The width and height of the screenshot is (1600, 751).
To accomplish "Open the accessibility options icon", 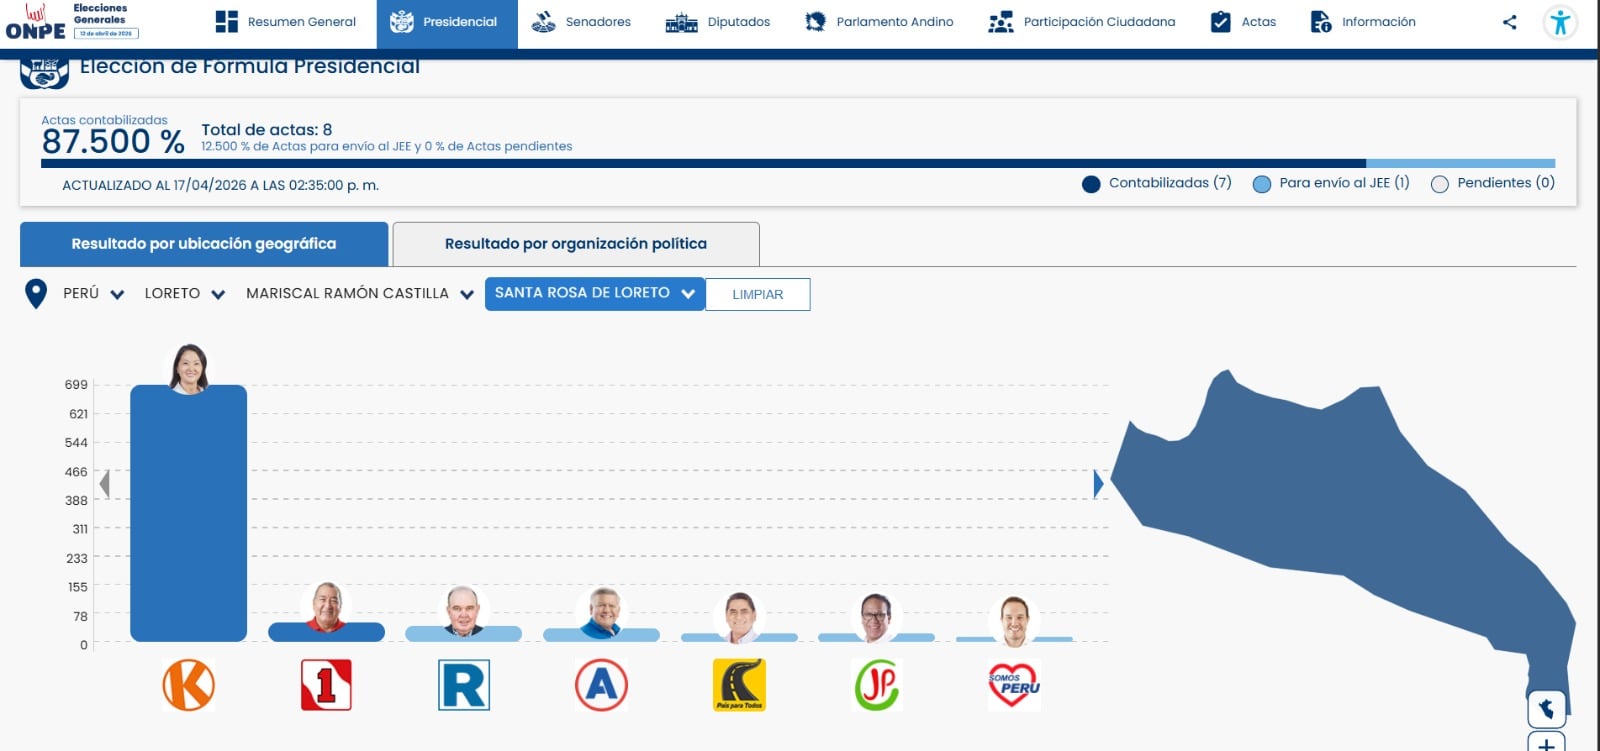I will (x=1559, y=22).
